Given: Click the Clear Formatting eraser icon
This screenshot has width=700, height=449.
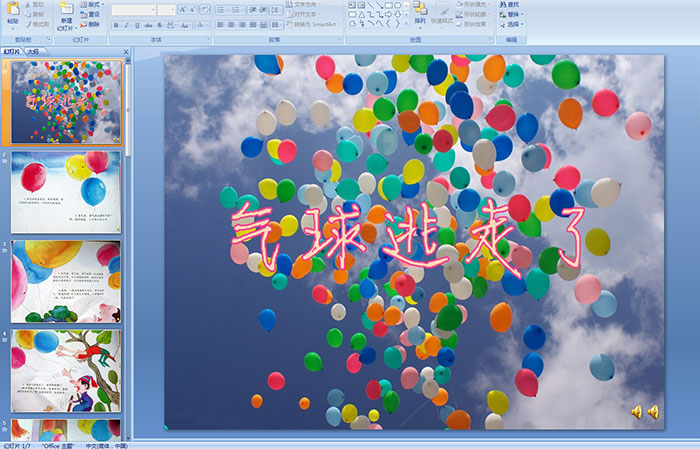Looking at the screenshot, I should [204, 9].
